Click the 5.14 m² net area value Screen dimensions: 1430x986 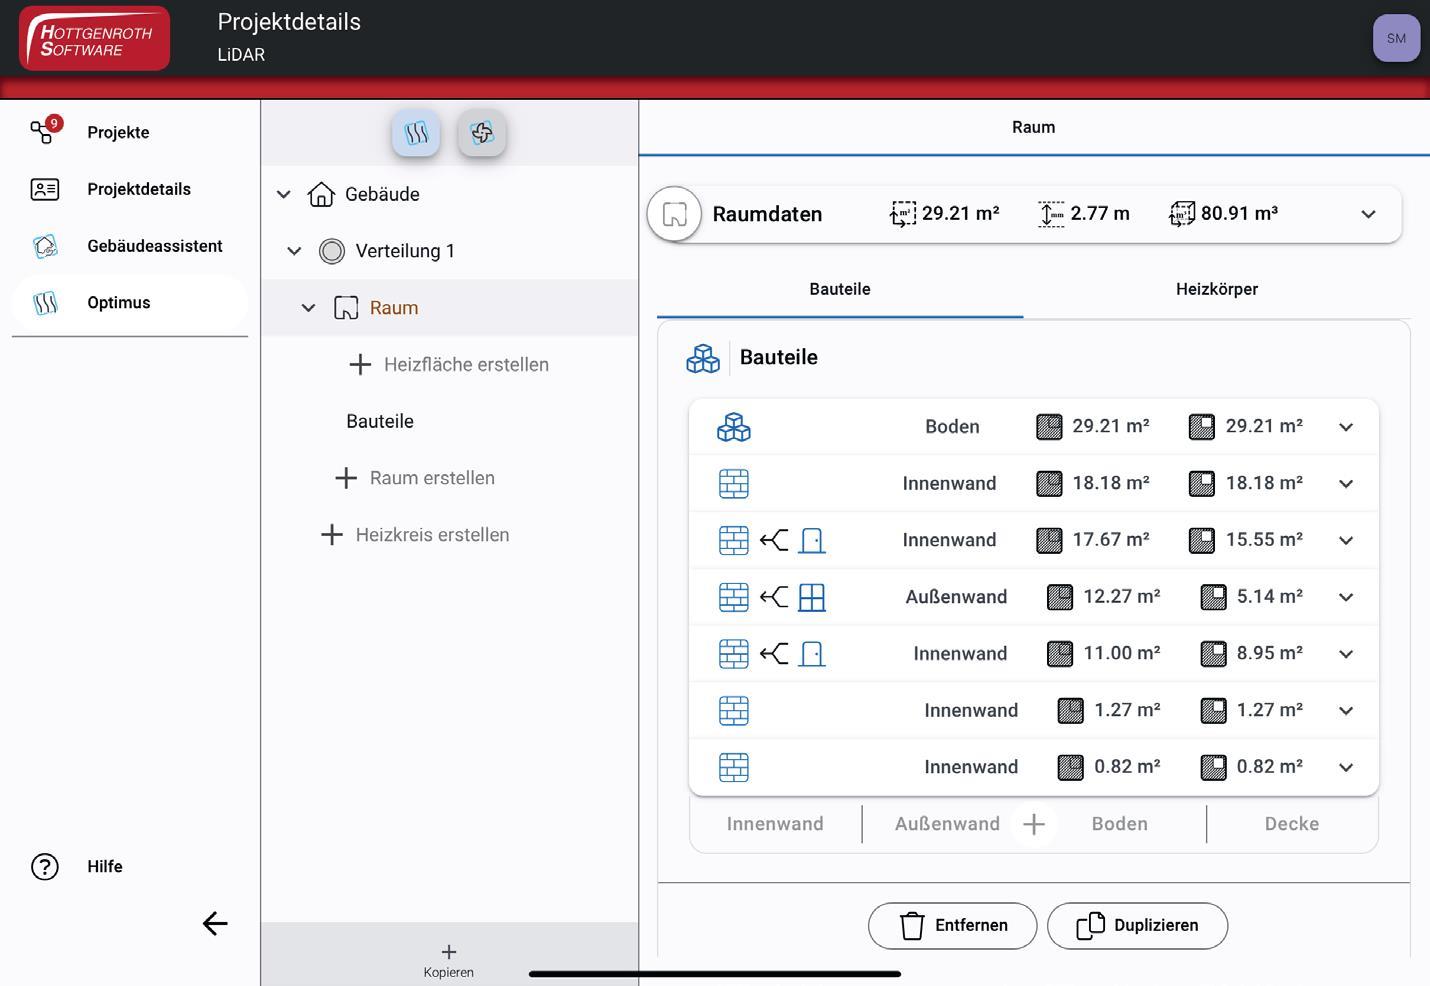1270,597
